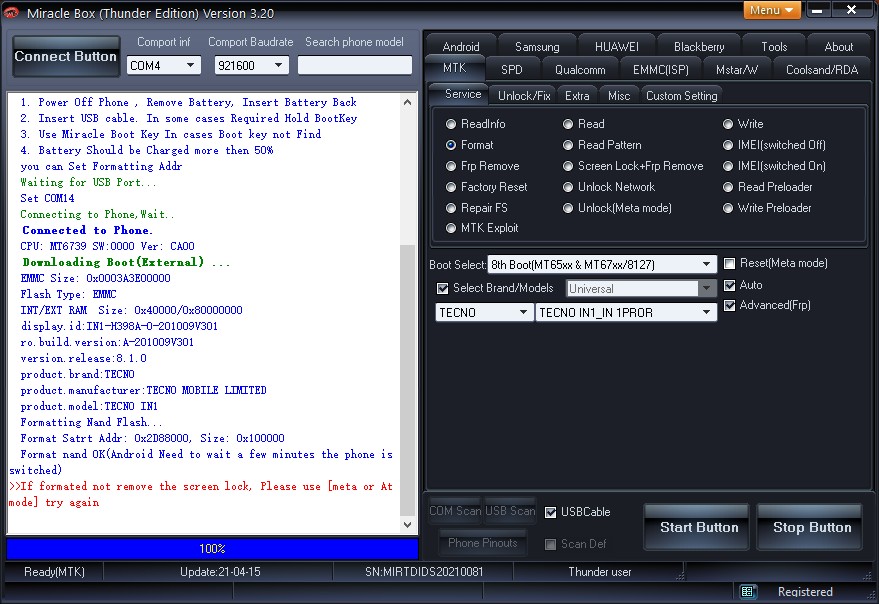Select the MTK tab
The image size is (879, 604).
tap(455, 68)
